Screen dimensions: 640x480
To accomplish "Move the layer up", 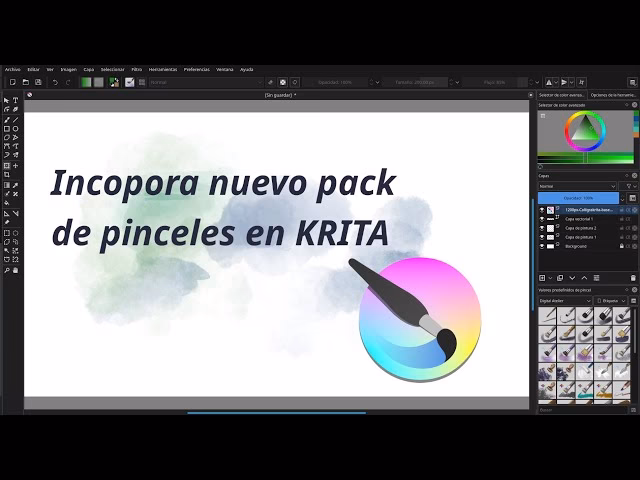I will point(584,278).
